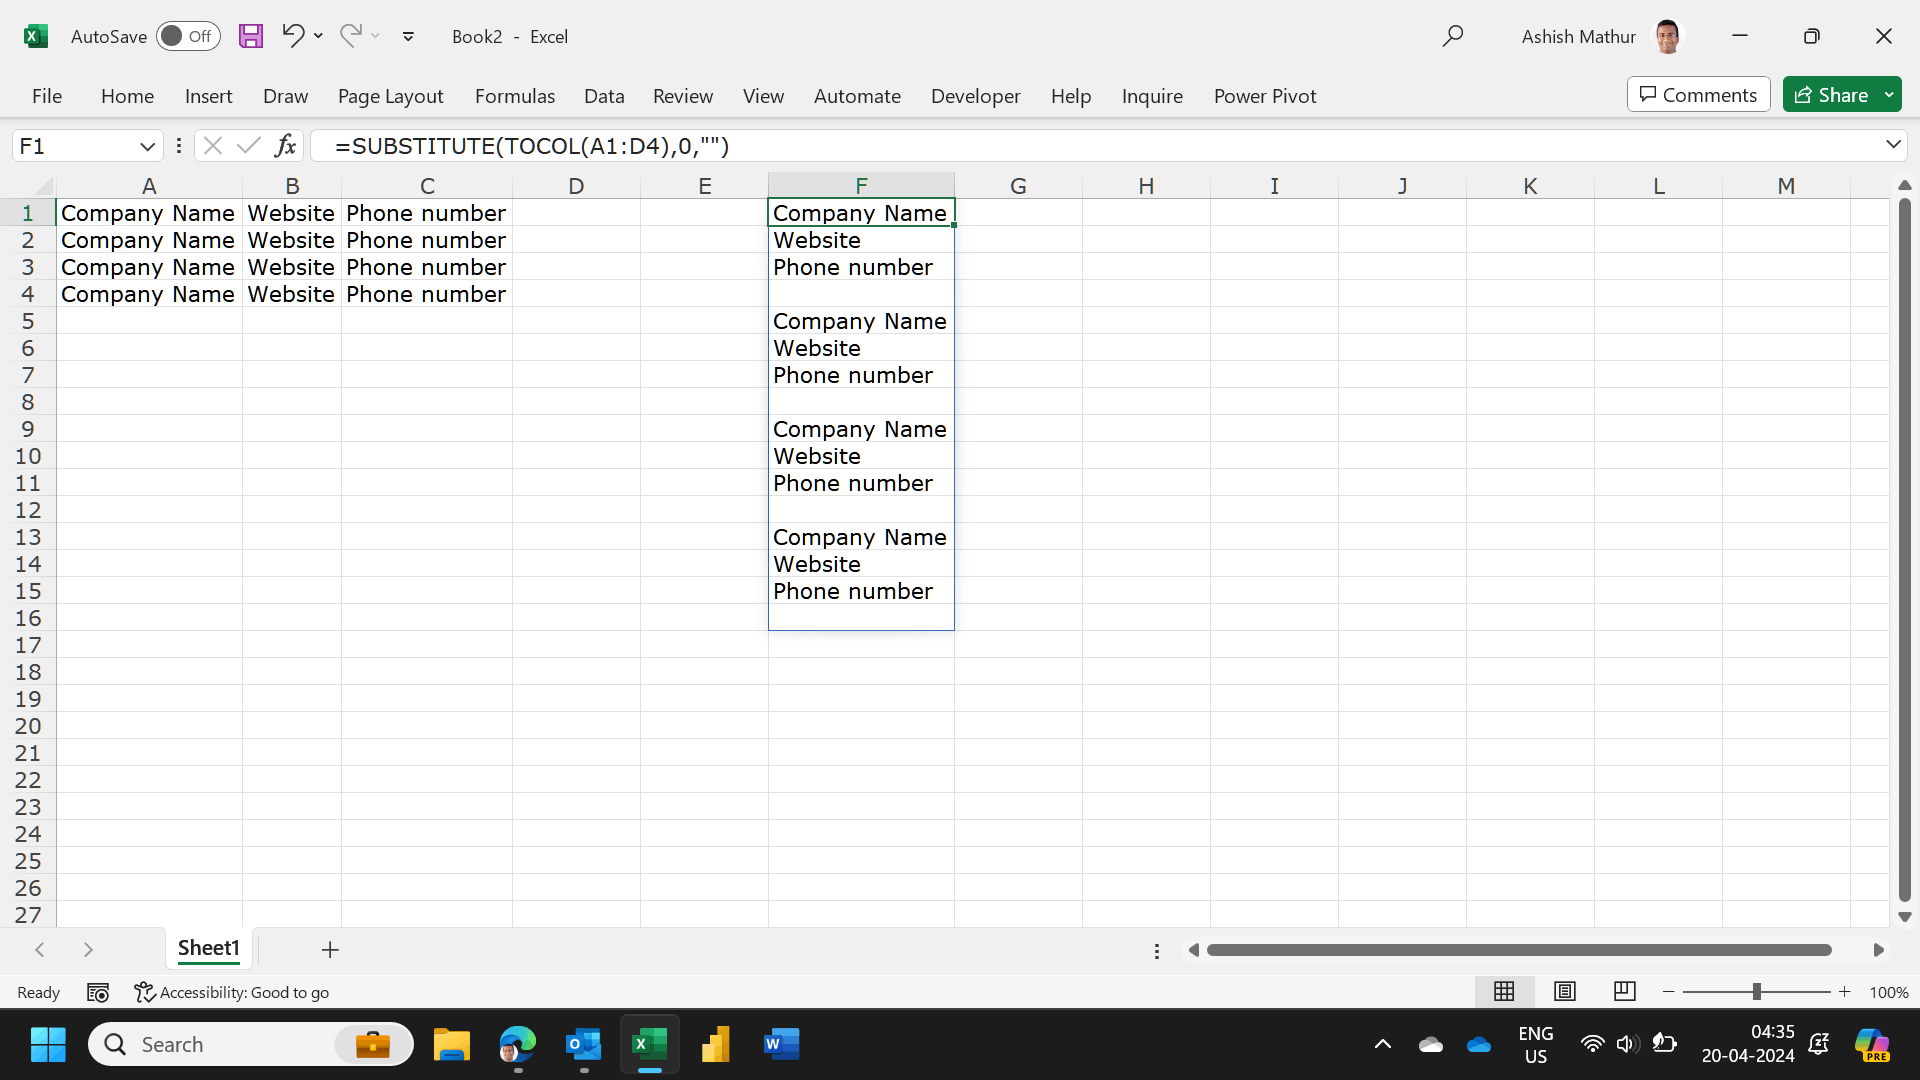Screen dimensions: 1920x1080
Task: Click the zoom slider handle
Action: [1756, 991]
